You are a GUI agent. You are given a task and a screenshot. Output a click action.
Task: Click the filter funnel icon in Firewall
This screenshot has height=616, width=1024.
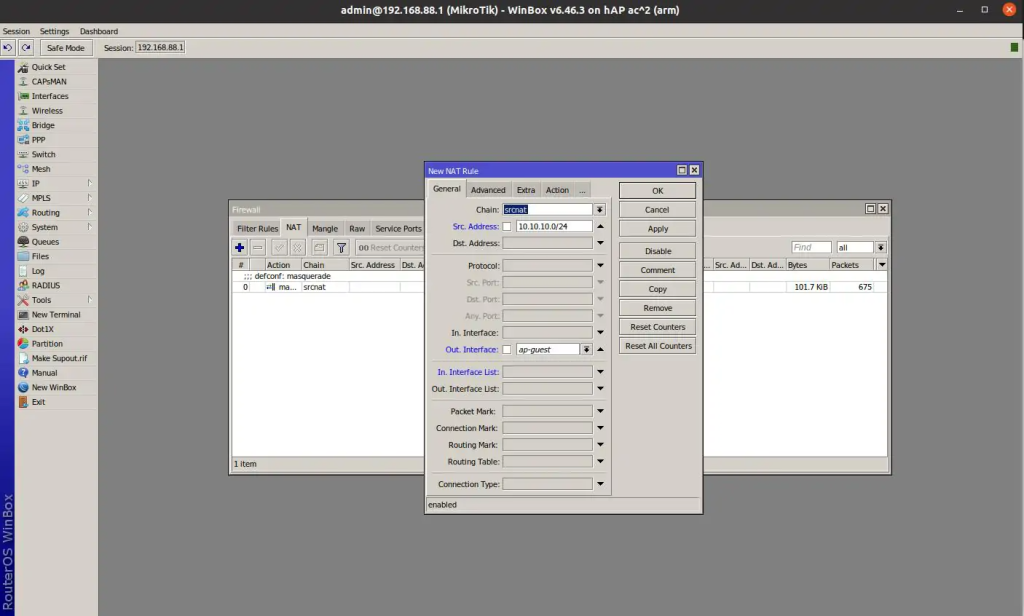coord(341,248)
